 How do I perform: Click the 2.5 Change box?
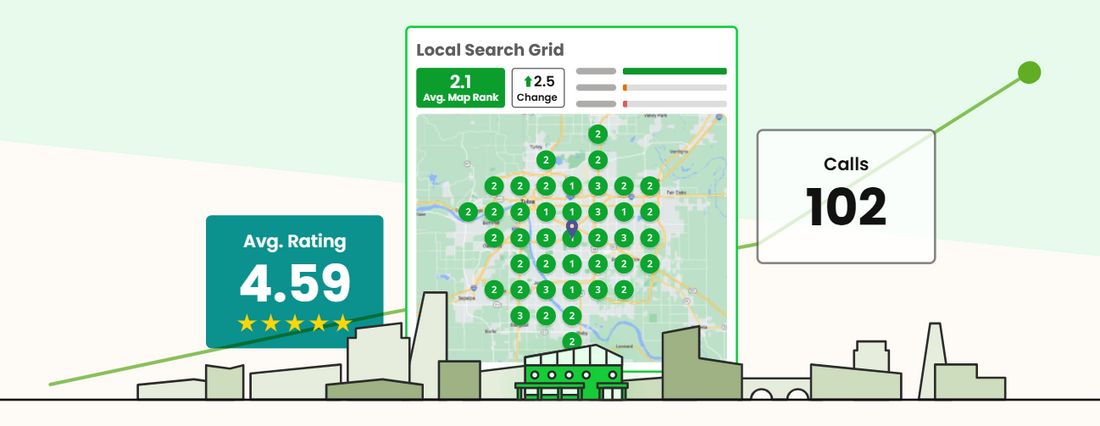(x=538, y=87)
